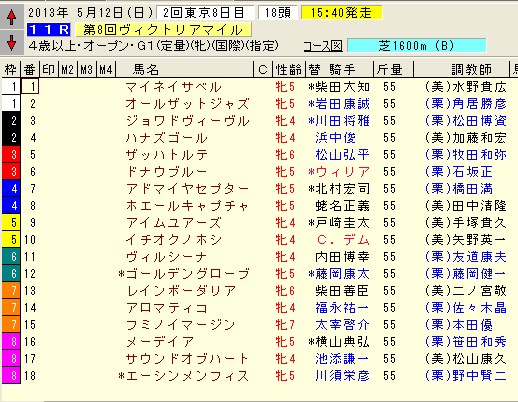This screenshot has width=518, height=402.
Task: Click the 騎手 column header
Action: pyautogui.click(x=342, y=69)
